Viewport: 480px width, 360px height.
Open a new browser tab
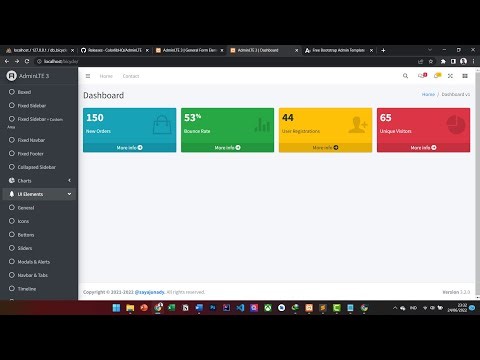(383, 50)
